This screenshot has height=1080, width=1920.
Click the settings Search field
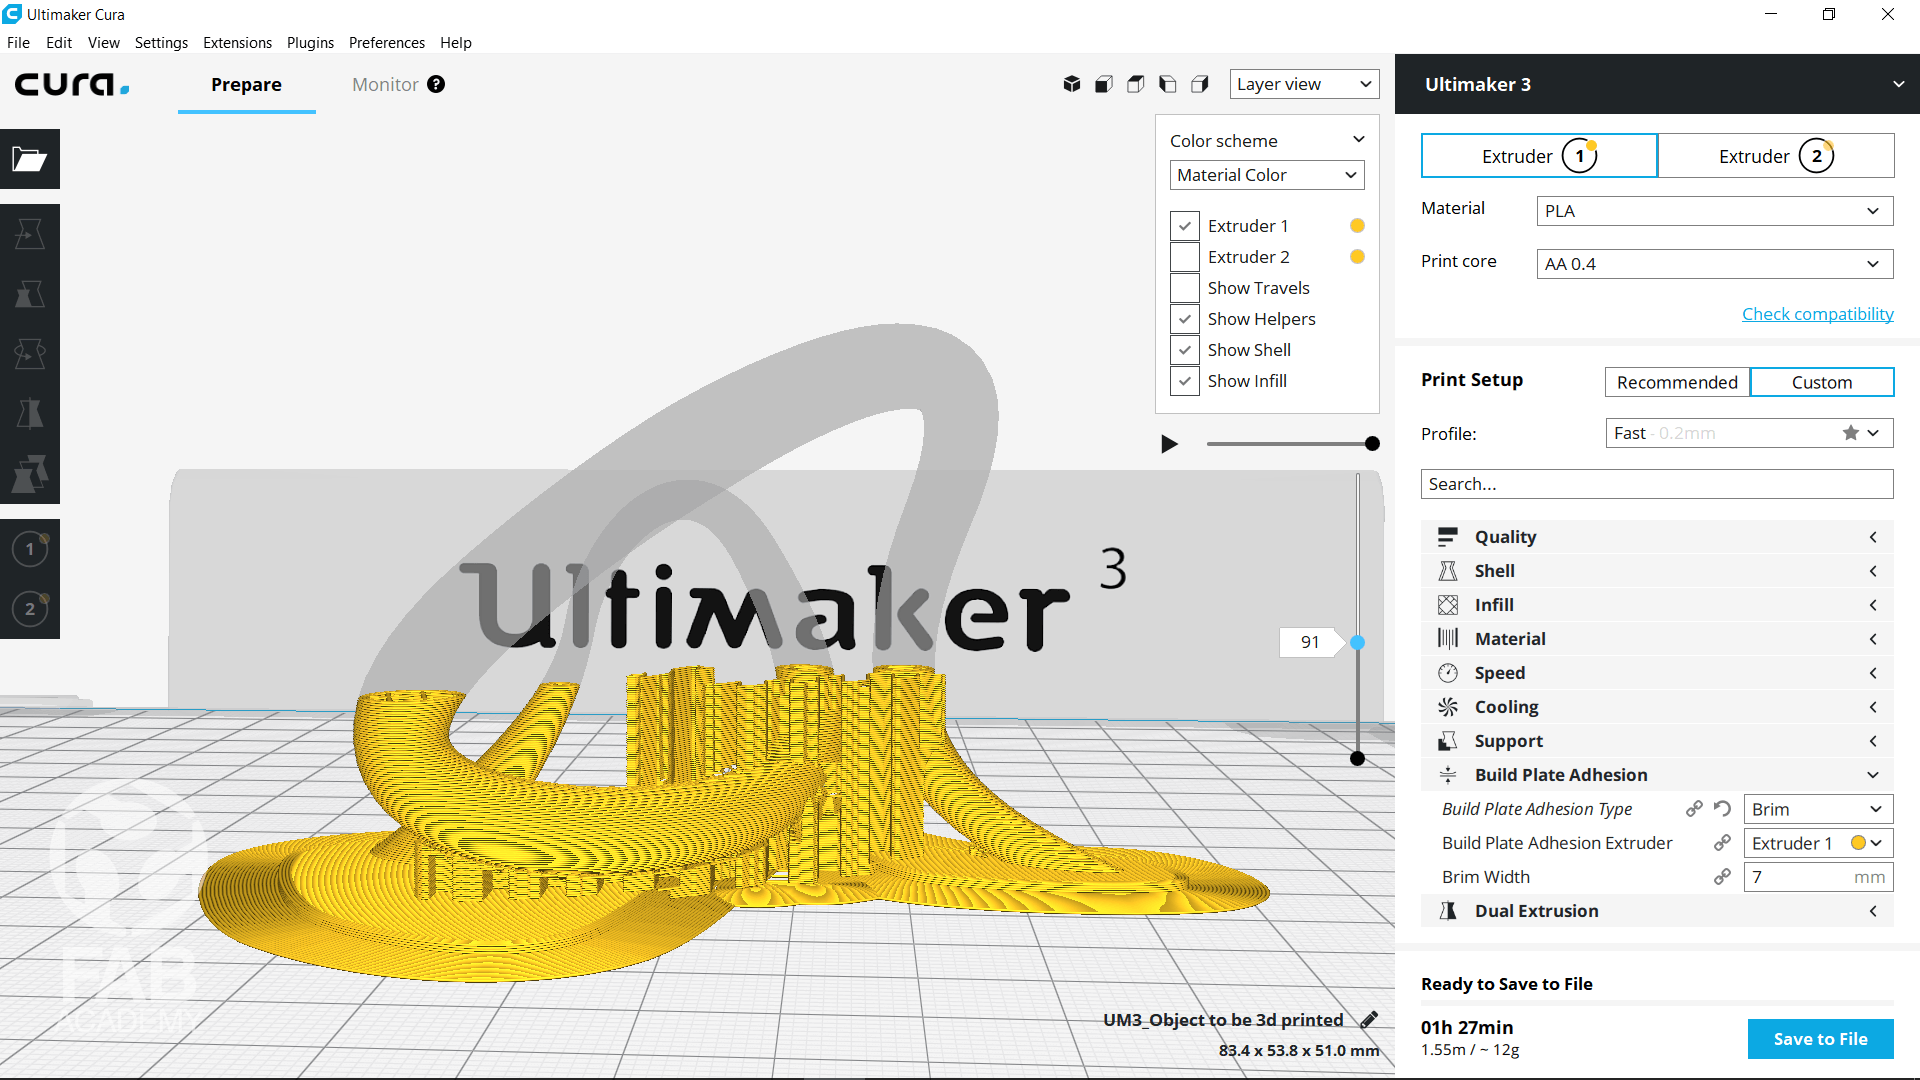coord(1657,484)
